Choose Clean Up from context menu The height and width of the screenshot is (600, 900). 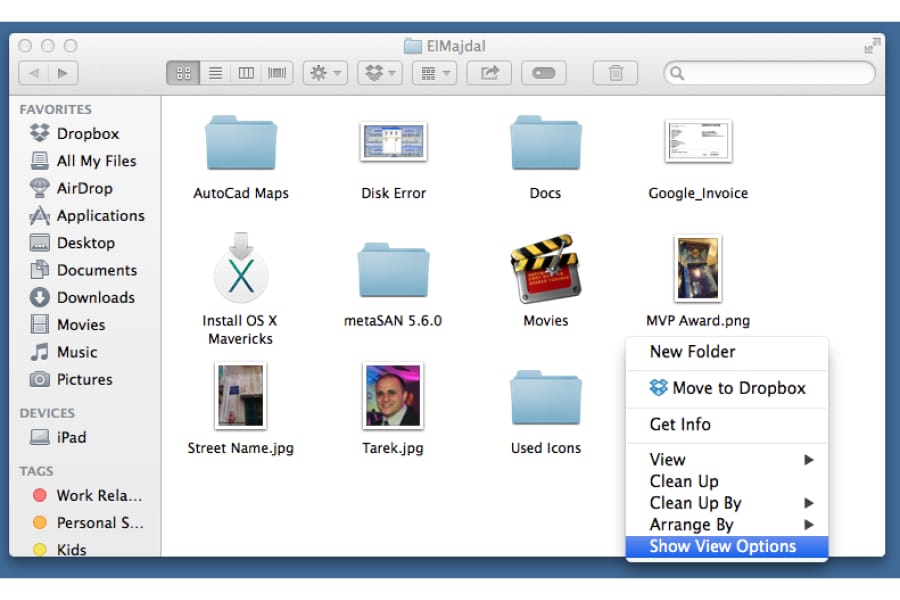[727, 481]
